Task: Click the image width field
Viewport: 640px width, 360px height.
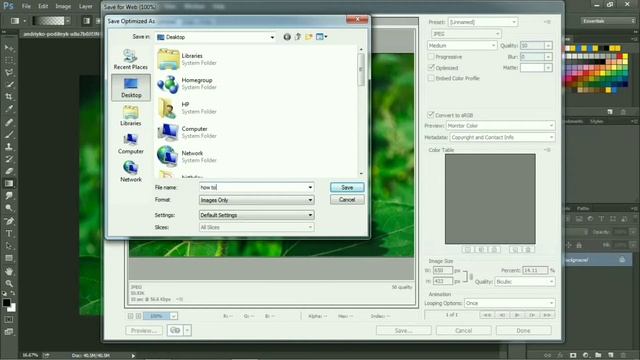Action: point(442,270)
